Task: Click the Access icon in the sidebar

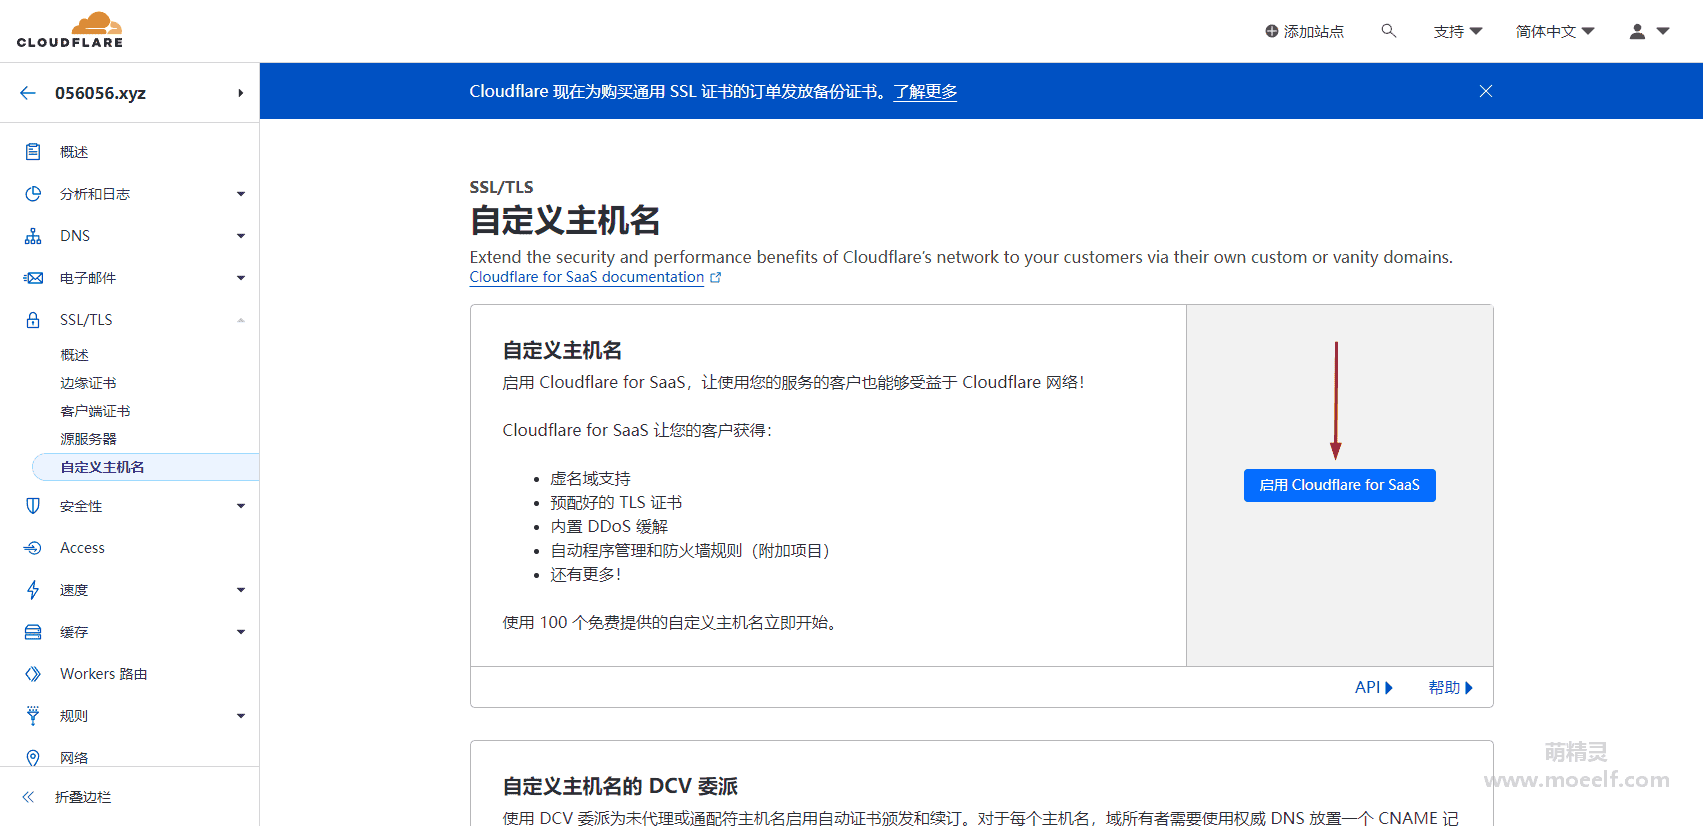Action: coord(33,548)
